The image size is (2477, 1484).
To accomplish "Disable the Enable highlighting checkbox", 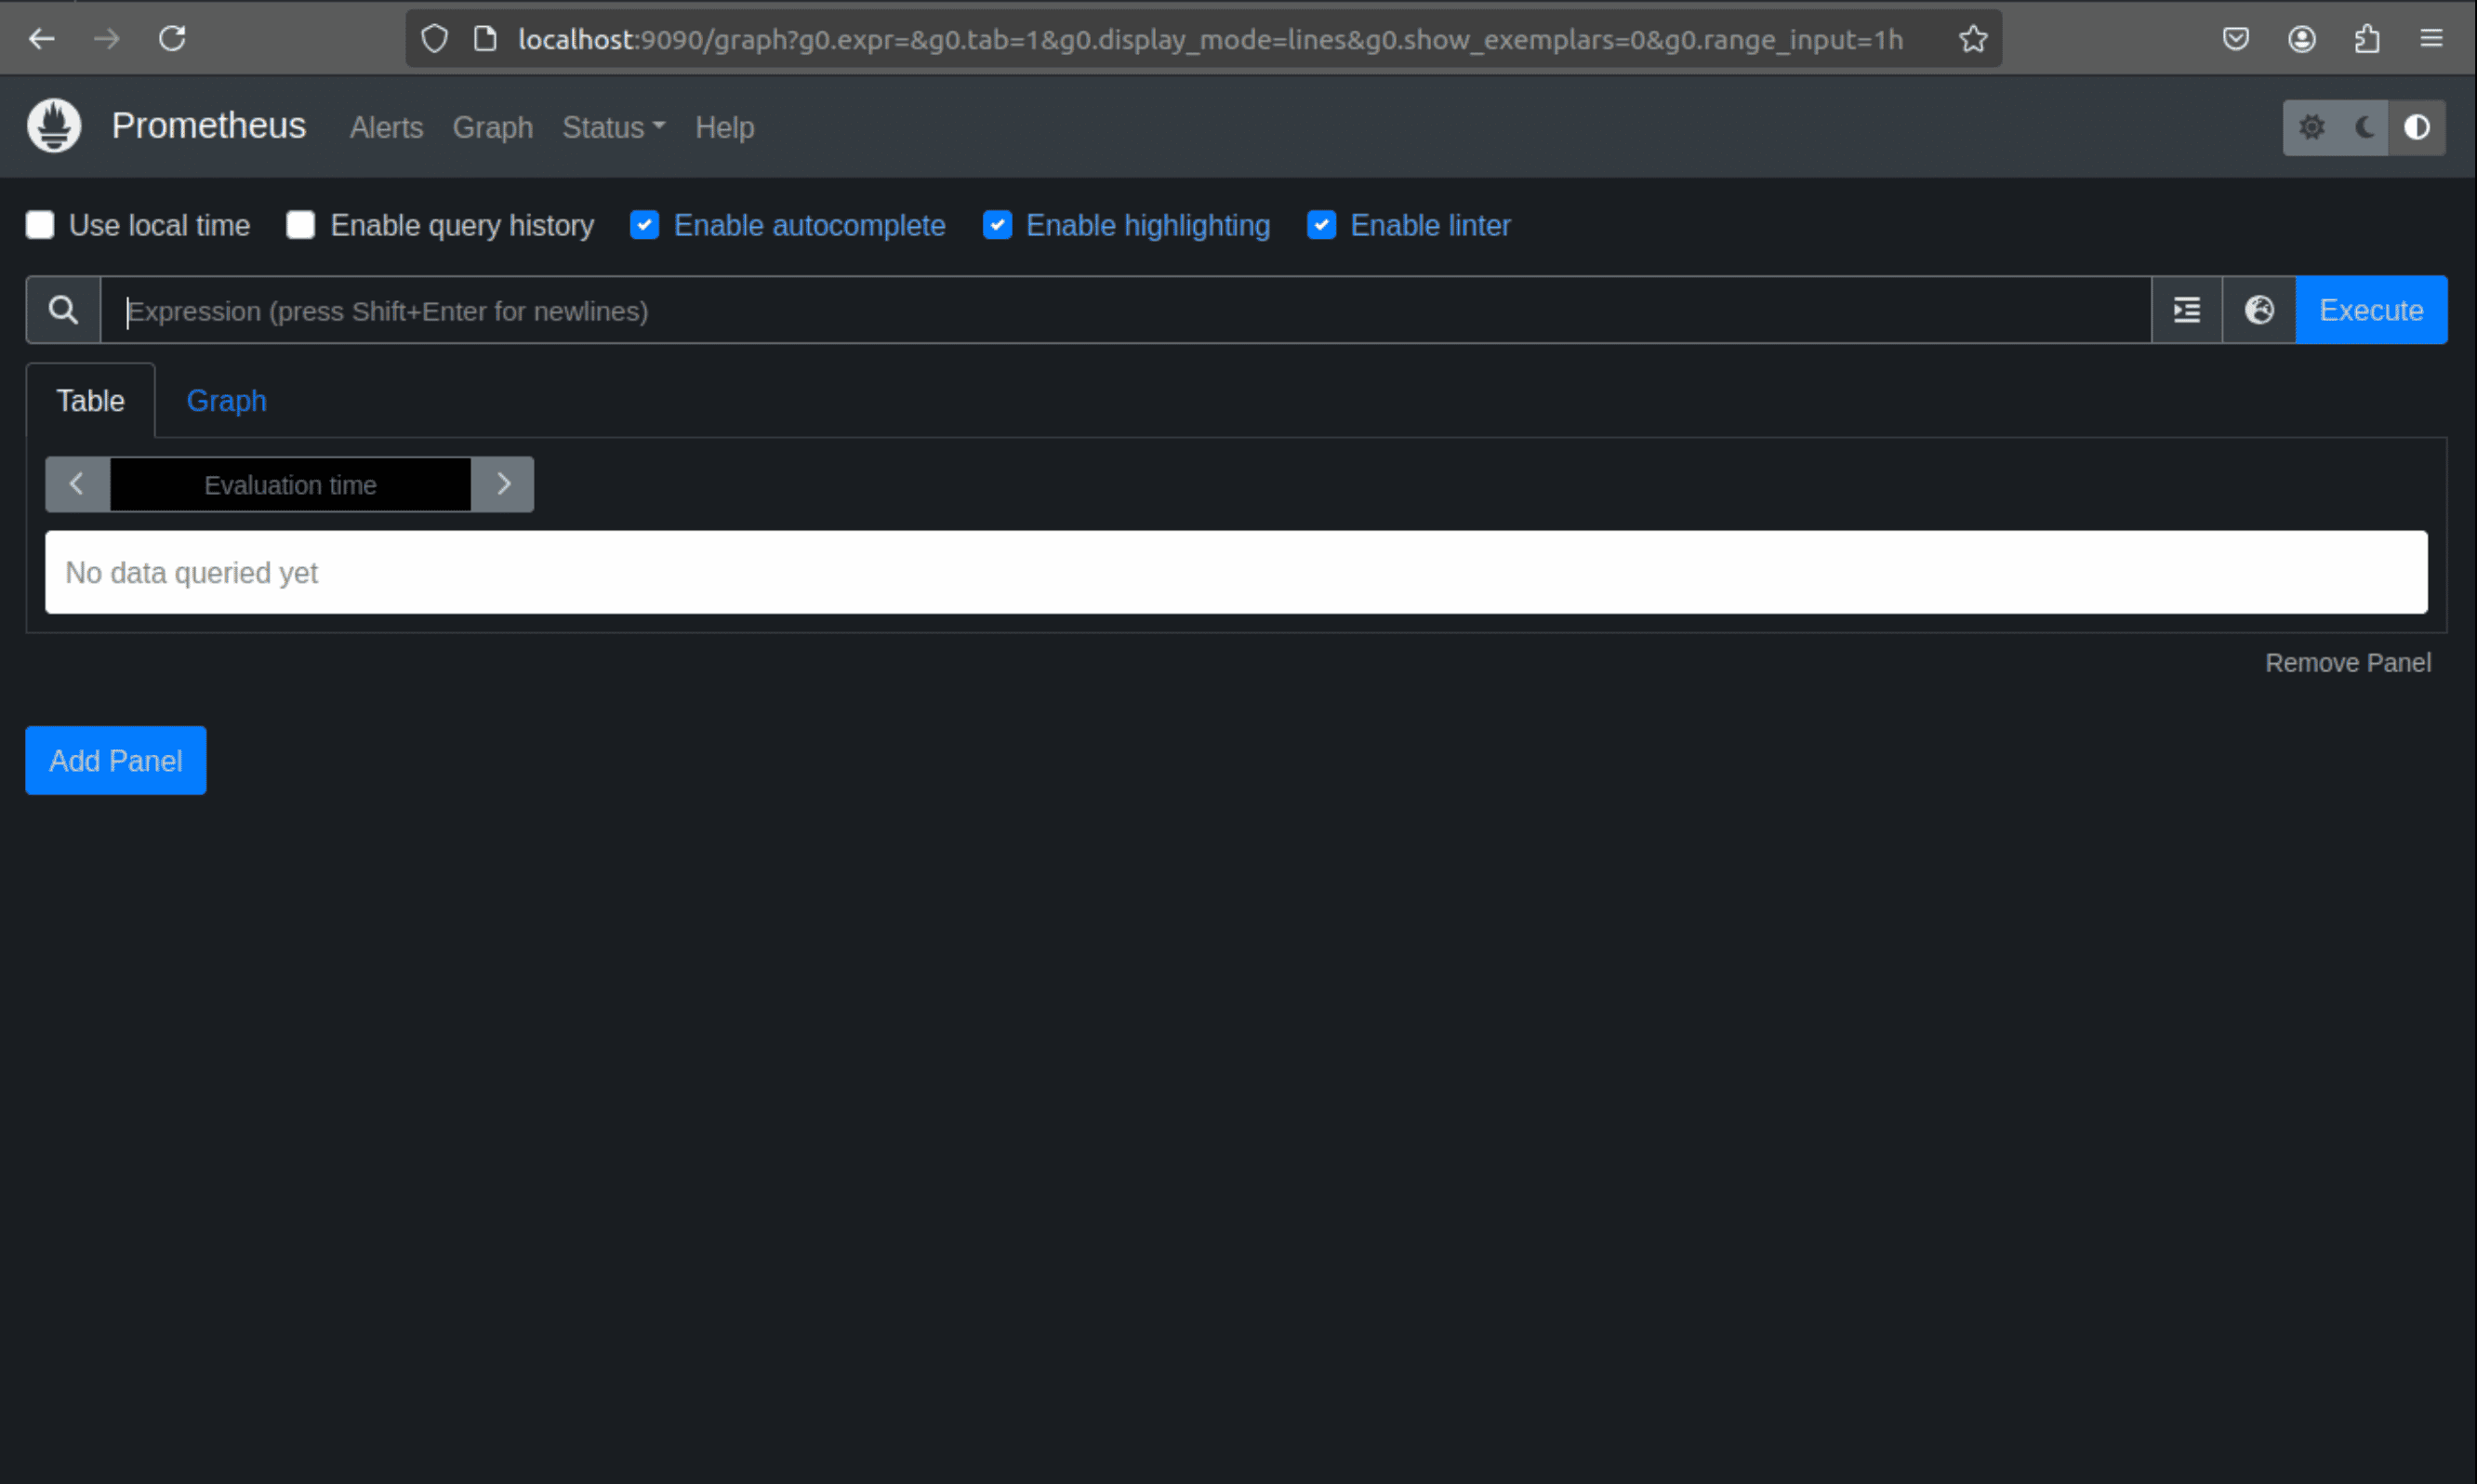I will click(x=997, y=225).
